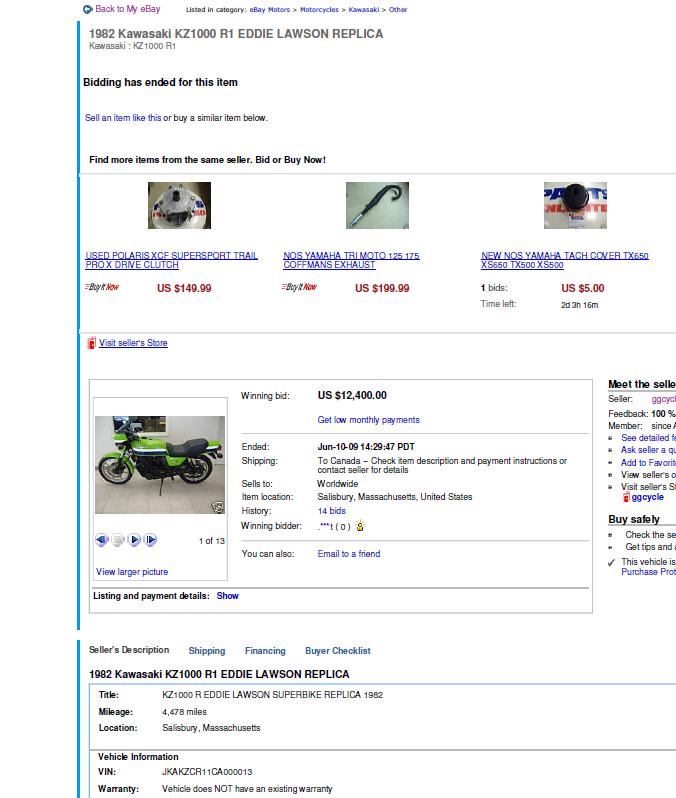The image size is (676, 798).
Task: Open the ggcycle store link with red icon
Action: pos(647,497)
